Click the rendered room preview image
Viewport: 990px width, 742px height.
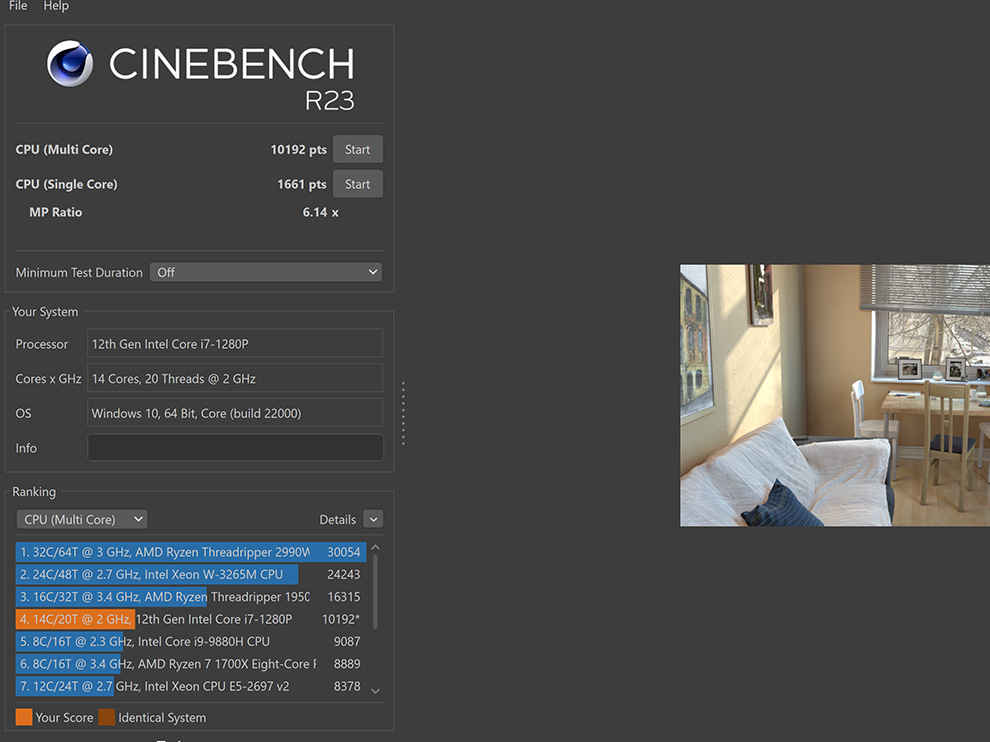[835, 395]
